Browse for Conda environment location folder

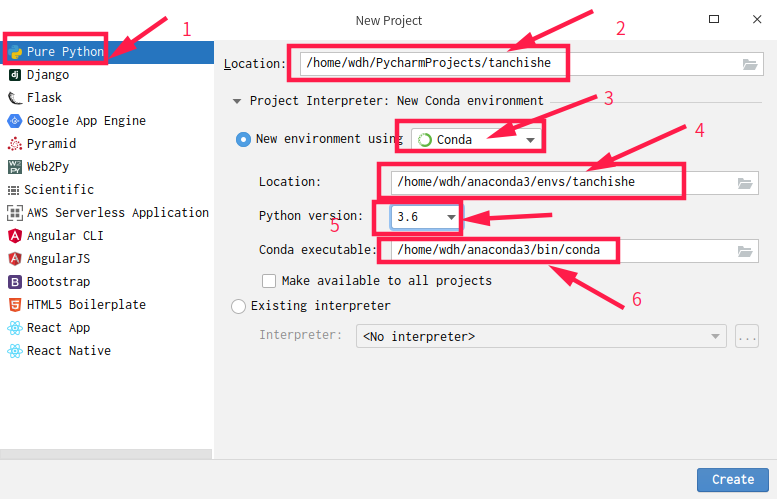745,183
